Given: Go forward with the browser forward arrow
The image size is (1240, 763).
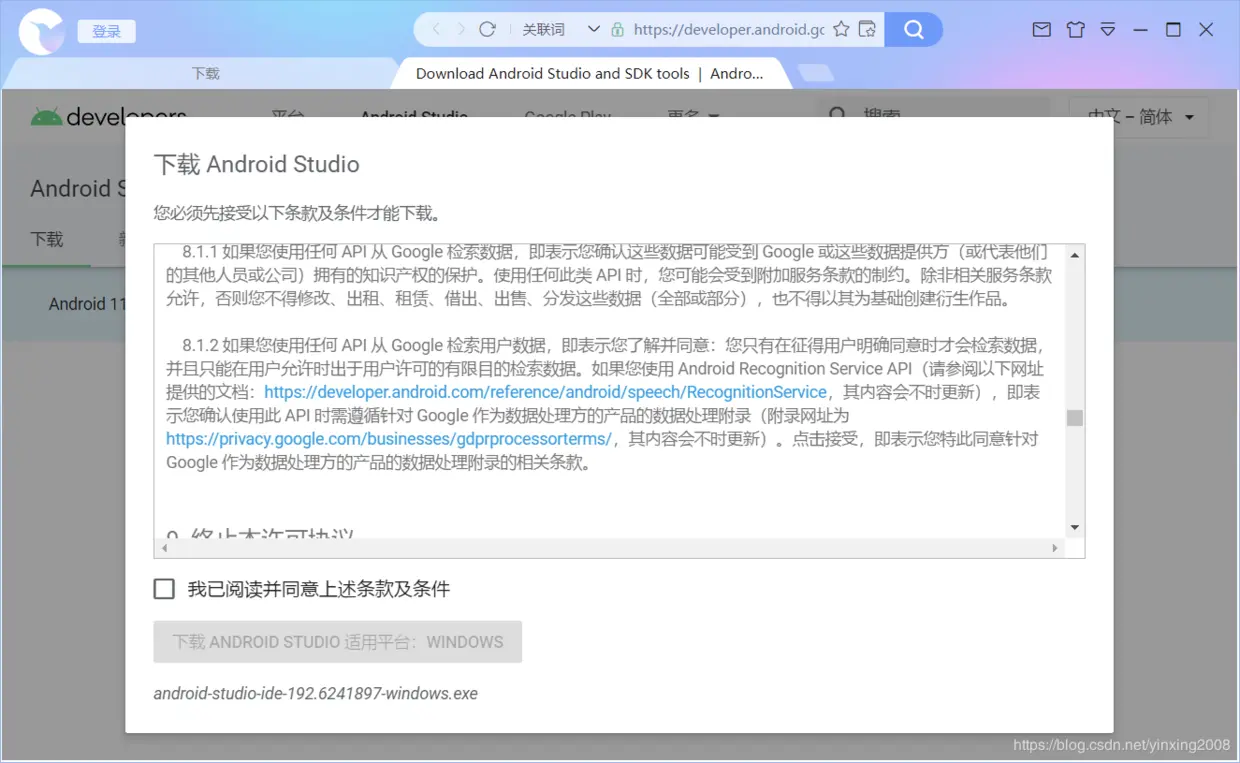Looking at the screenshot, I should pos(461,29).
